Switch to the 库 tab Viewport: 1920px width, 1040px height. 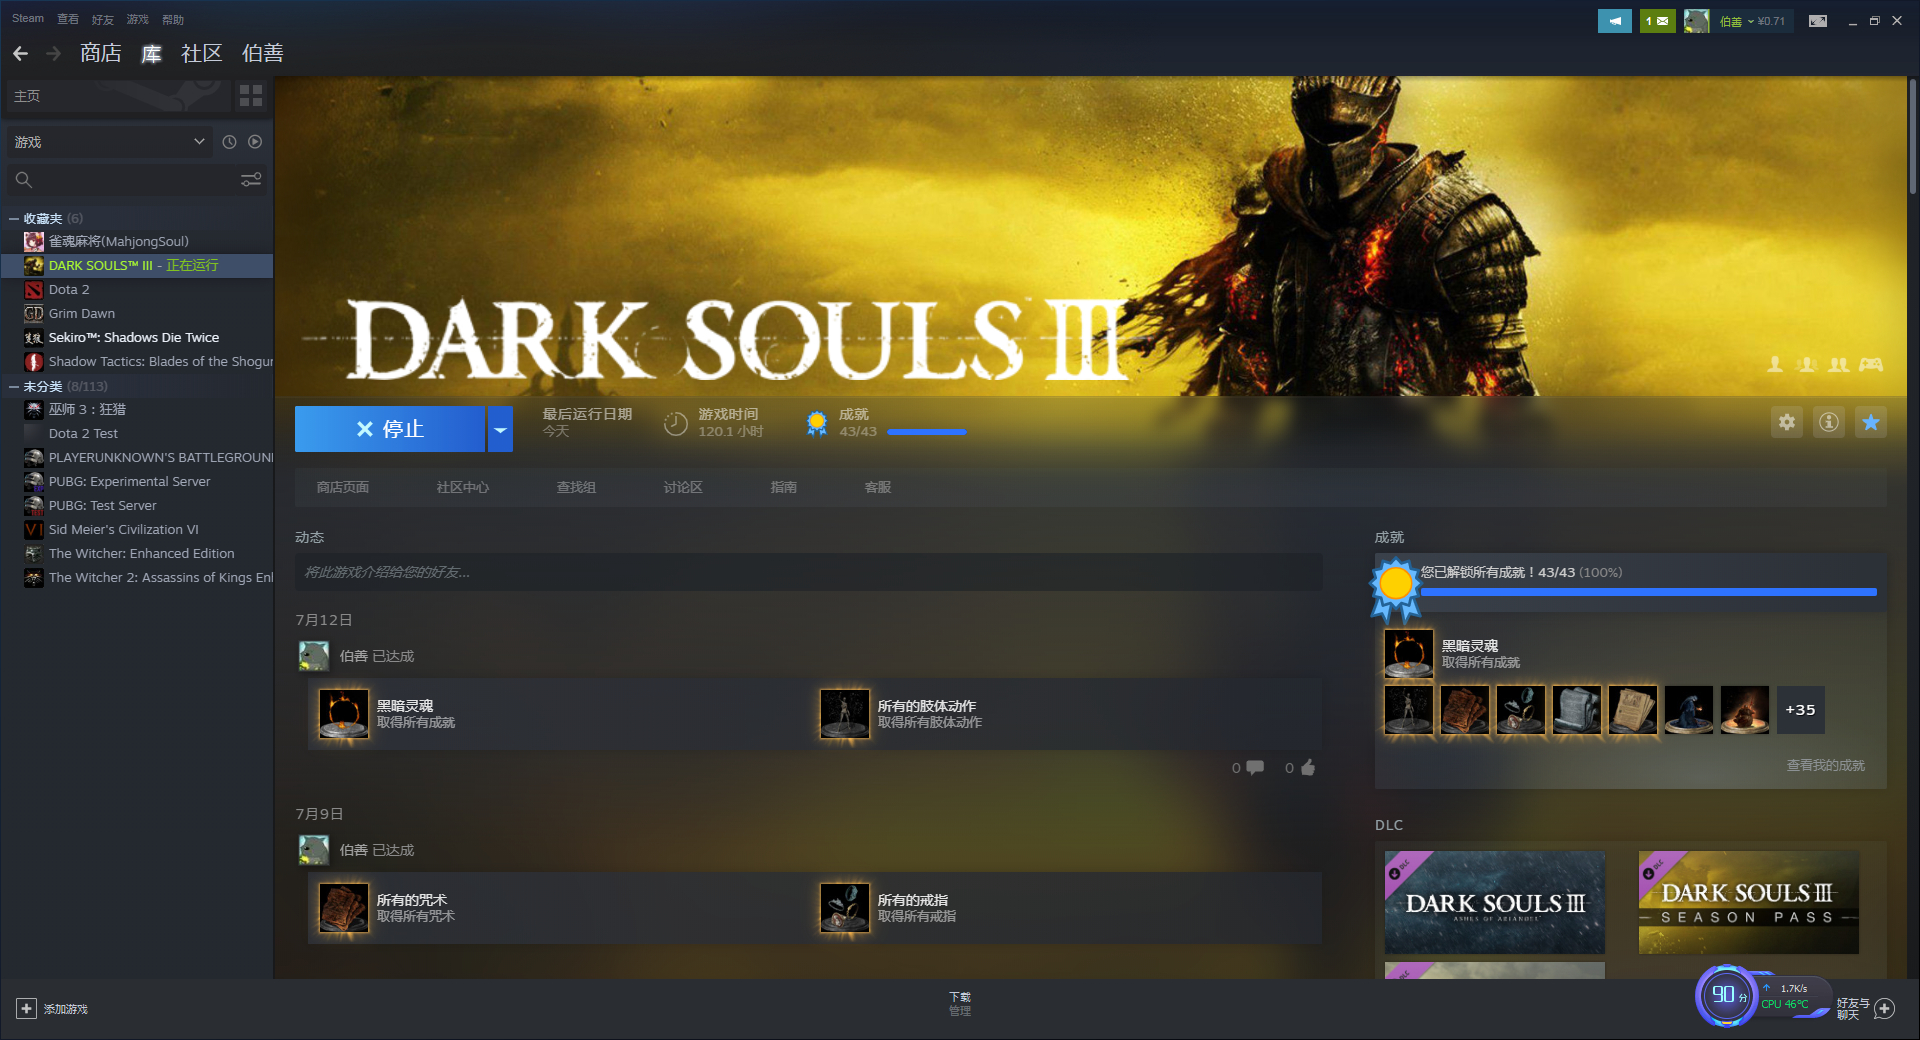coord(151,53)
